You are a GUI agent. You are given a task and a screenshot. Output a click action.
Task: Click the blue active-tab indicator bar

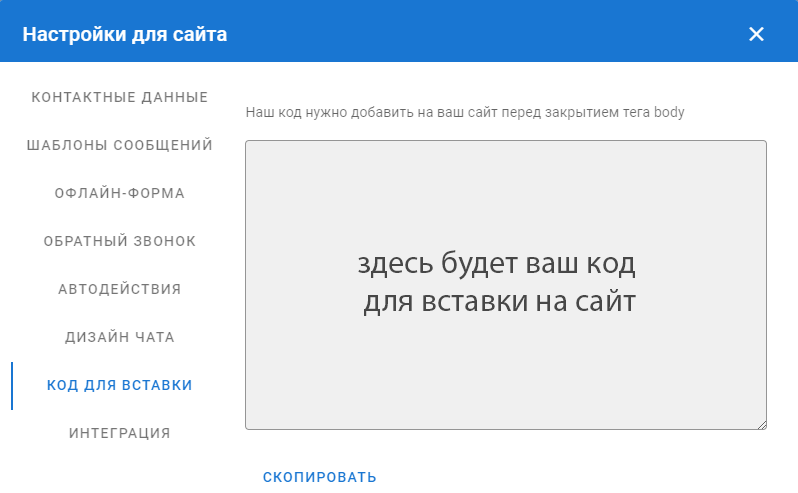pyautogui.click(x=12, y=386)
